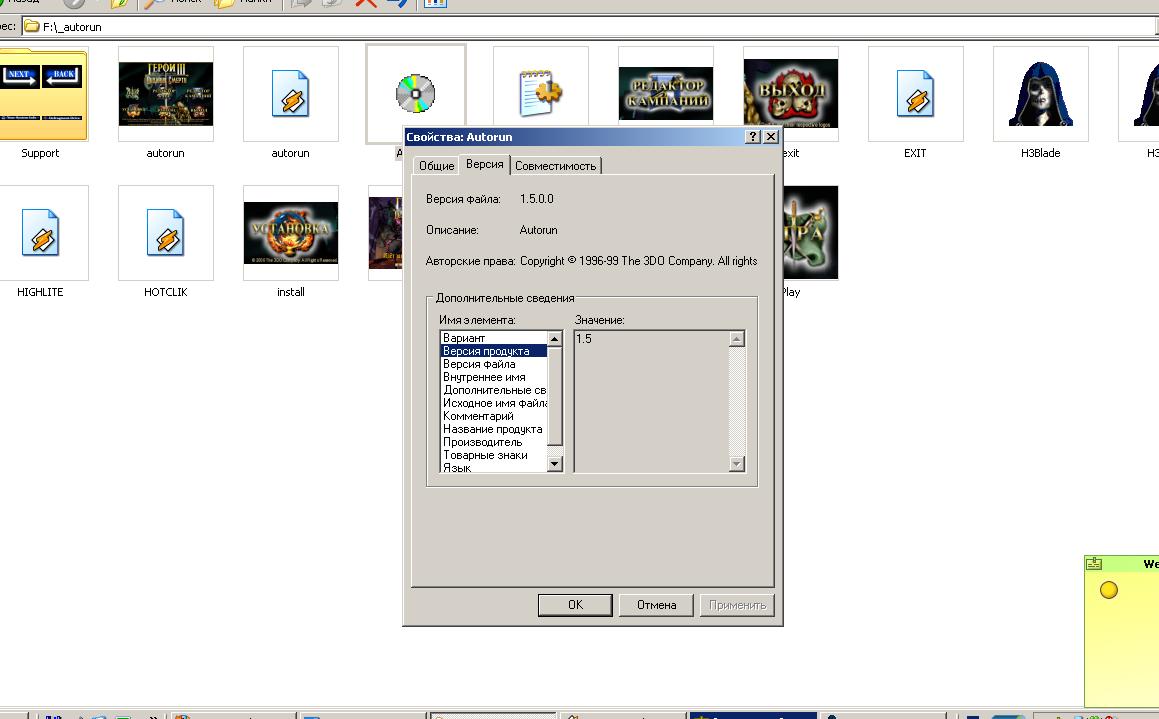Click the HOTCLIK file name label
This screenshot has height=719, width=1159.
[166, 292]
